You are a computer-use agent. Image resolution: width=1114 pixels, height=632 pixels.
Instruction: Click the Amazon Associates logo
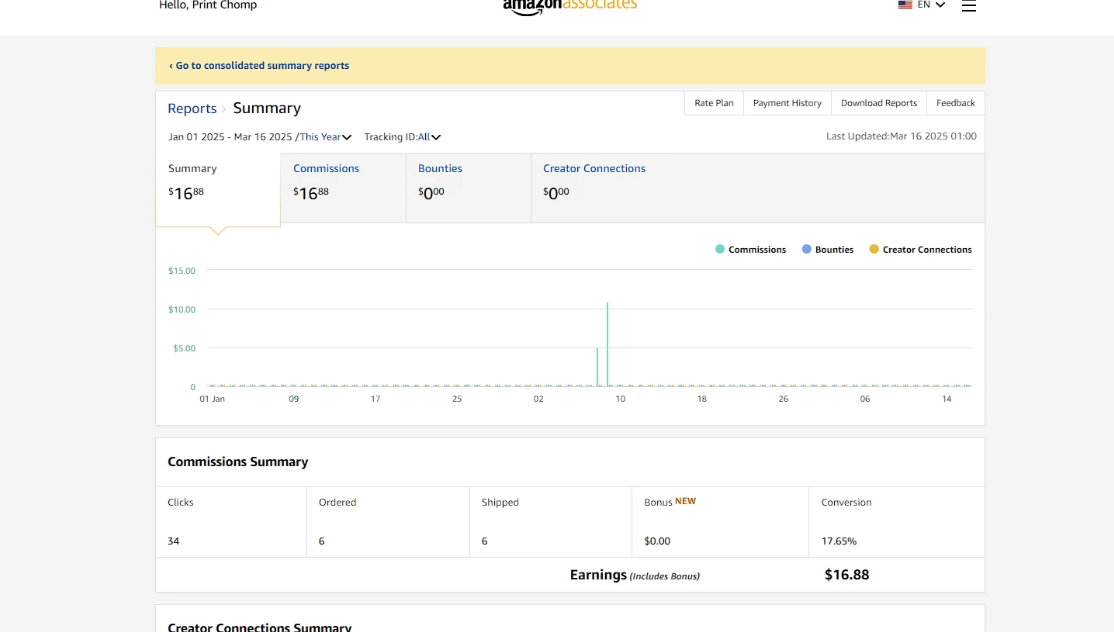coord(570,6)
